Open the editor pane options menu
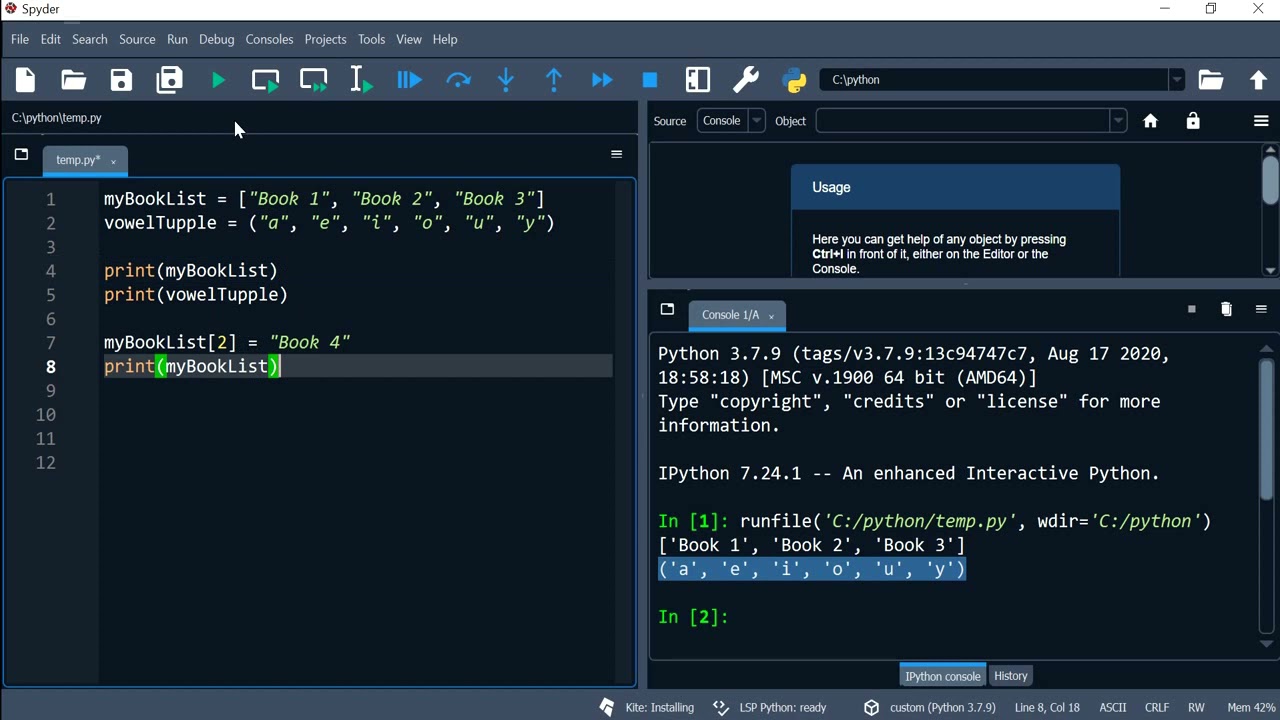Viewport: 1280px width, 720px height. click(617, 154)
